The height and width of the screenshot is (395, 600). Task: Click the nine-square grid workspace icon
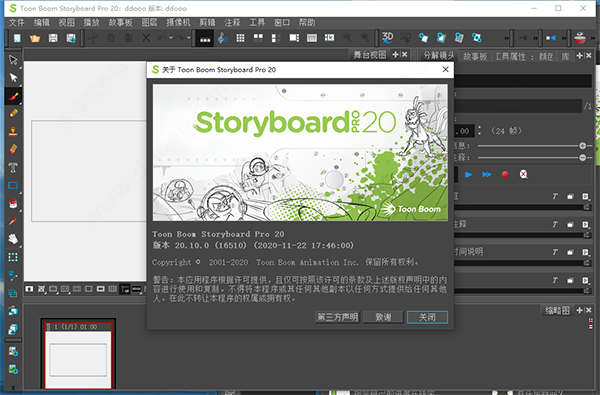[x=240, y=38]
